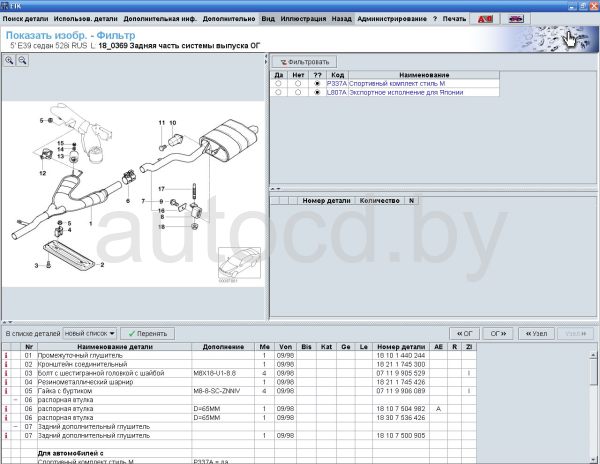Click the P337A code link
This screenshot has height=464, width=600.
[337, 83]
